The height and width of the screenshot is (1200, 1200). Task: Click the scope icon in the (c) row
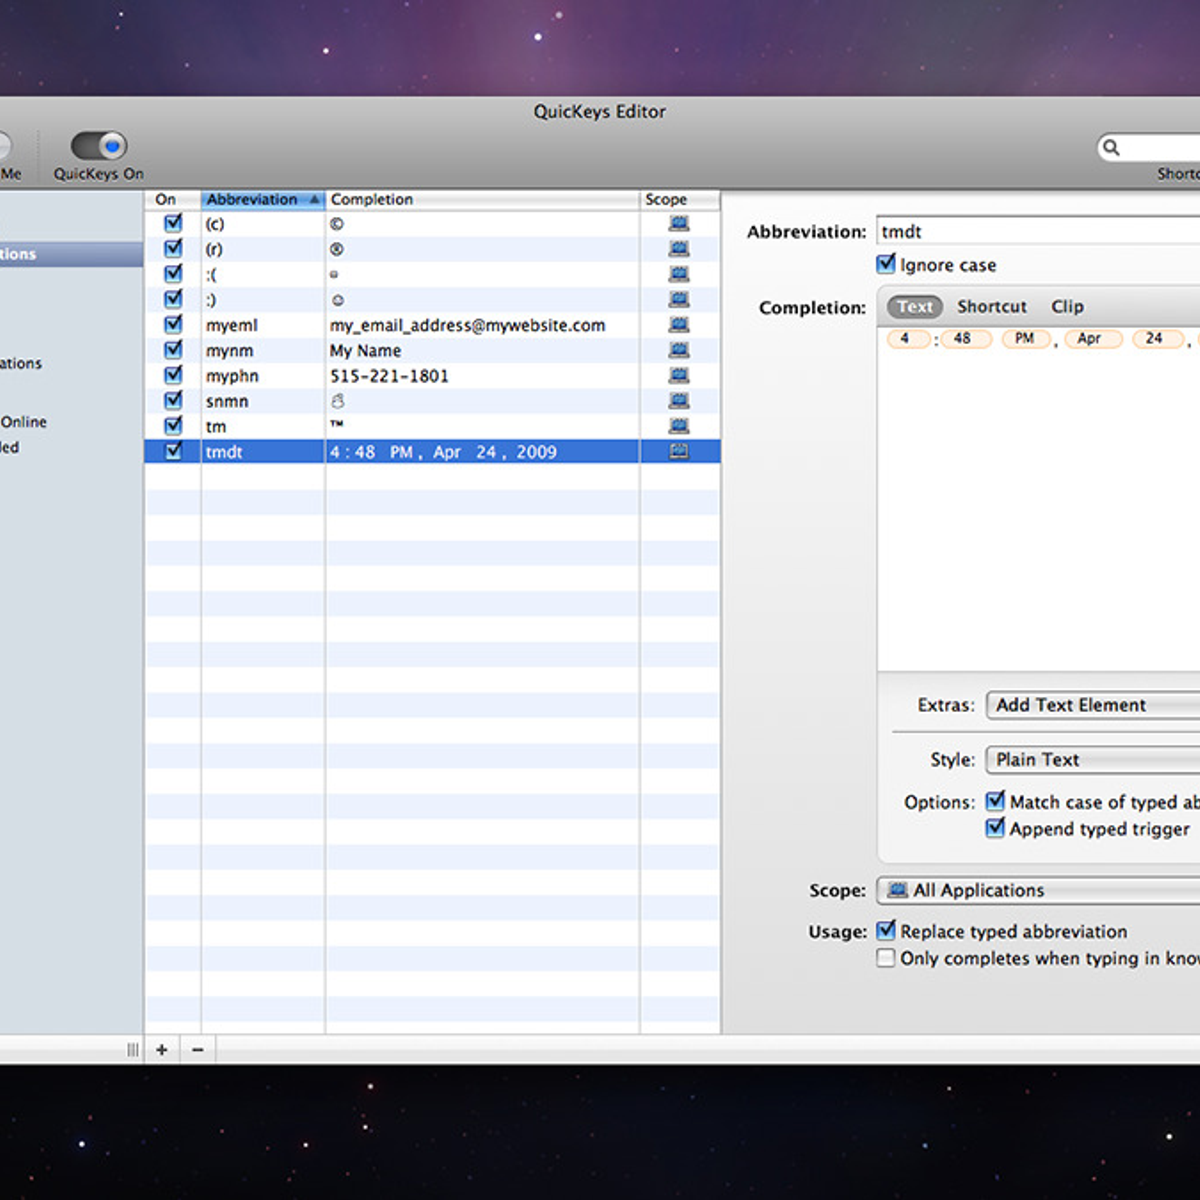pyautogui.click(x=679, y=224)
